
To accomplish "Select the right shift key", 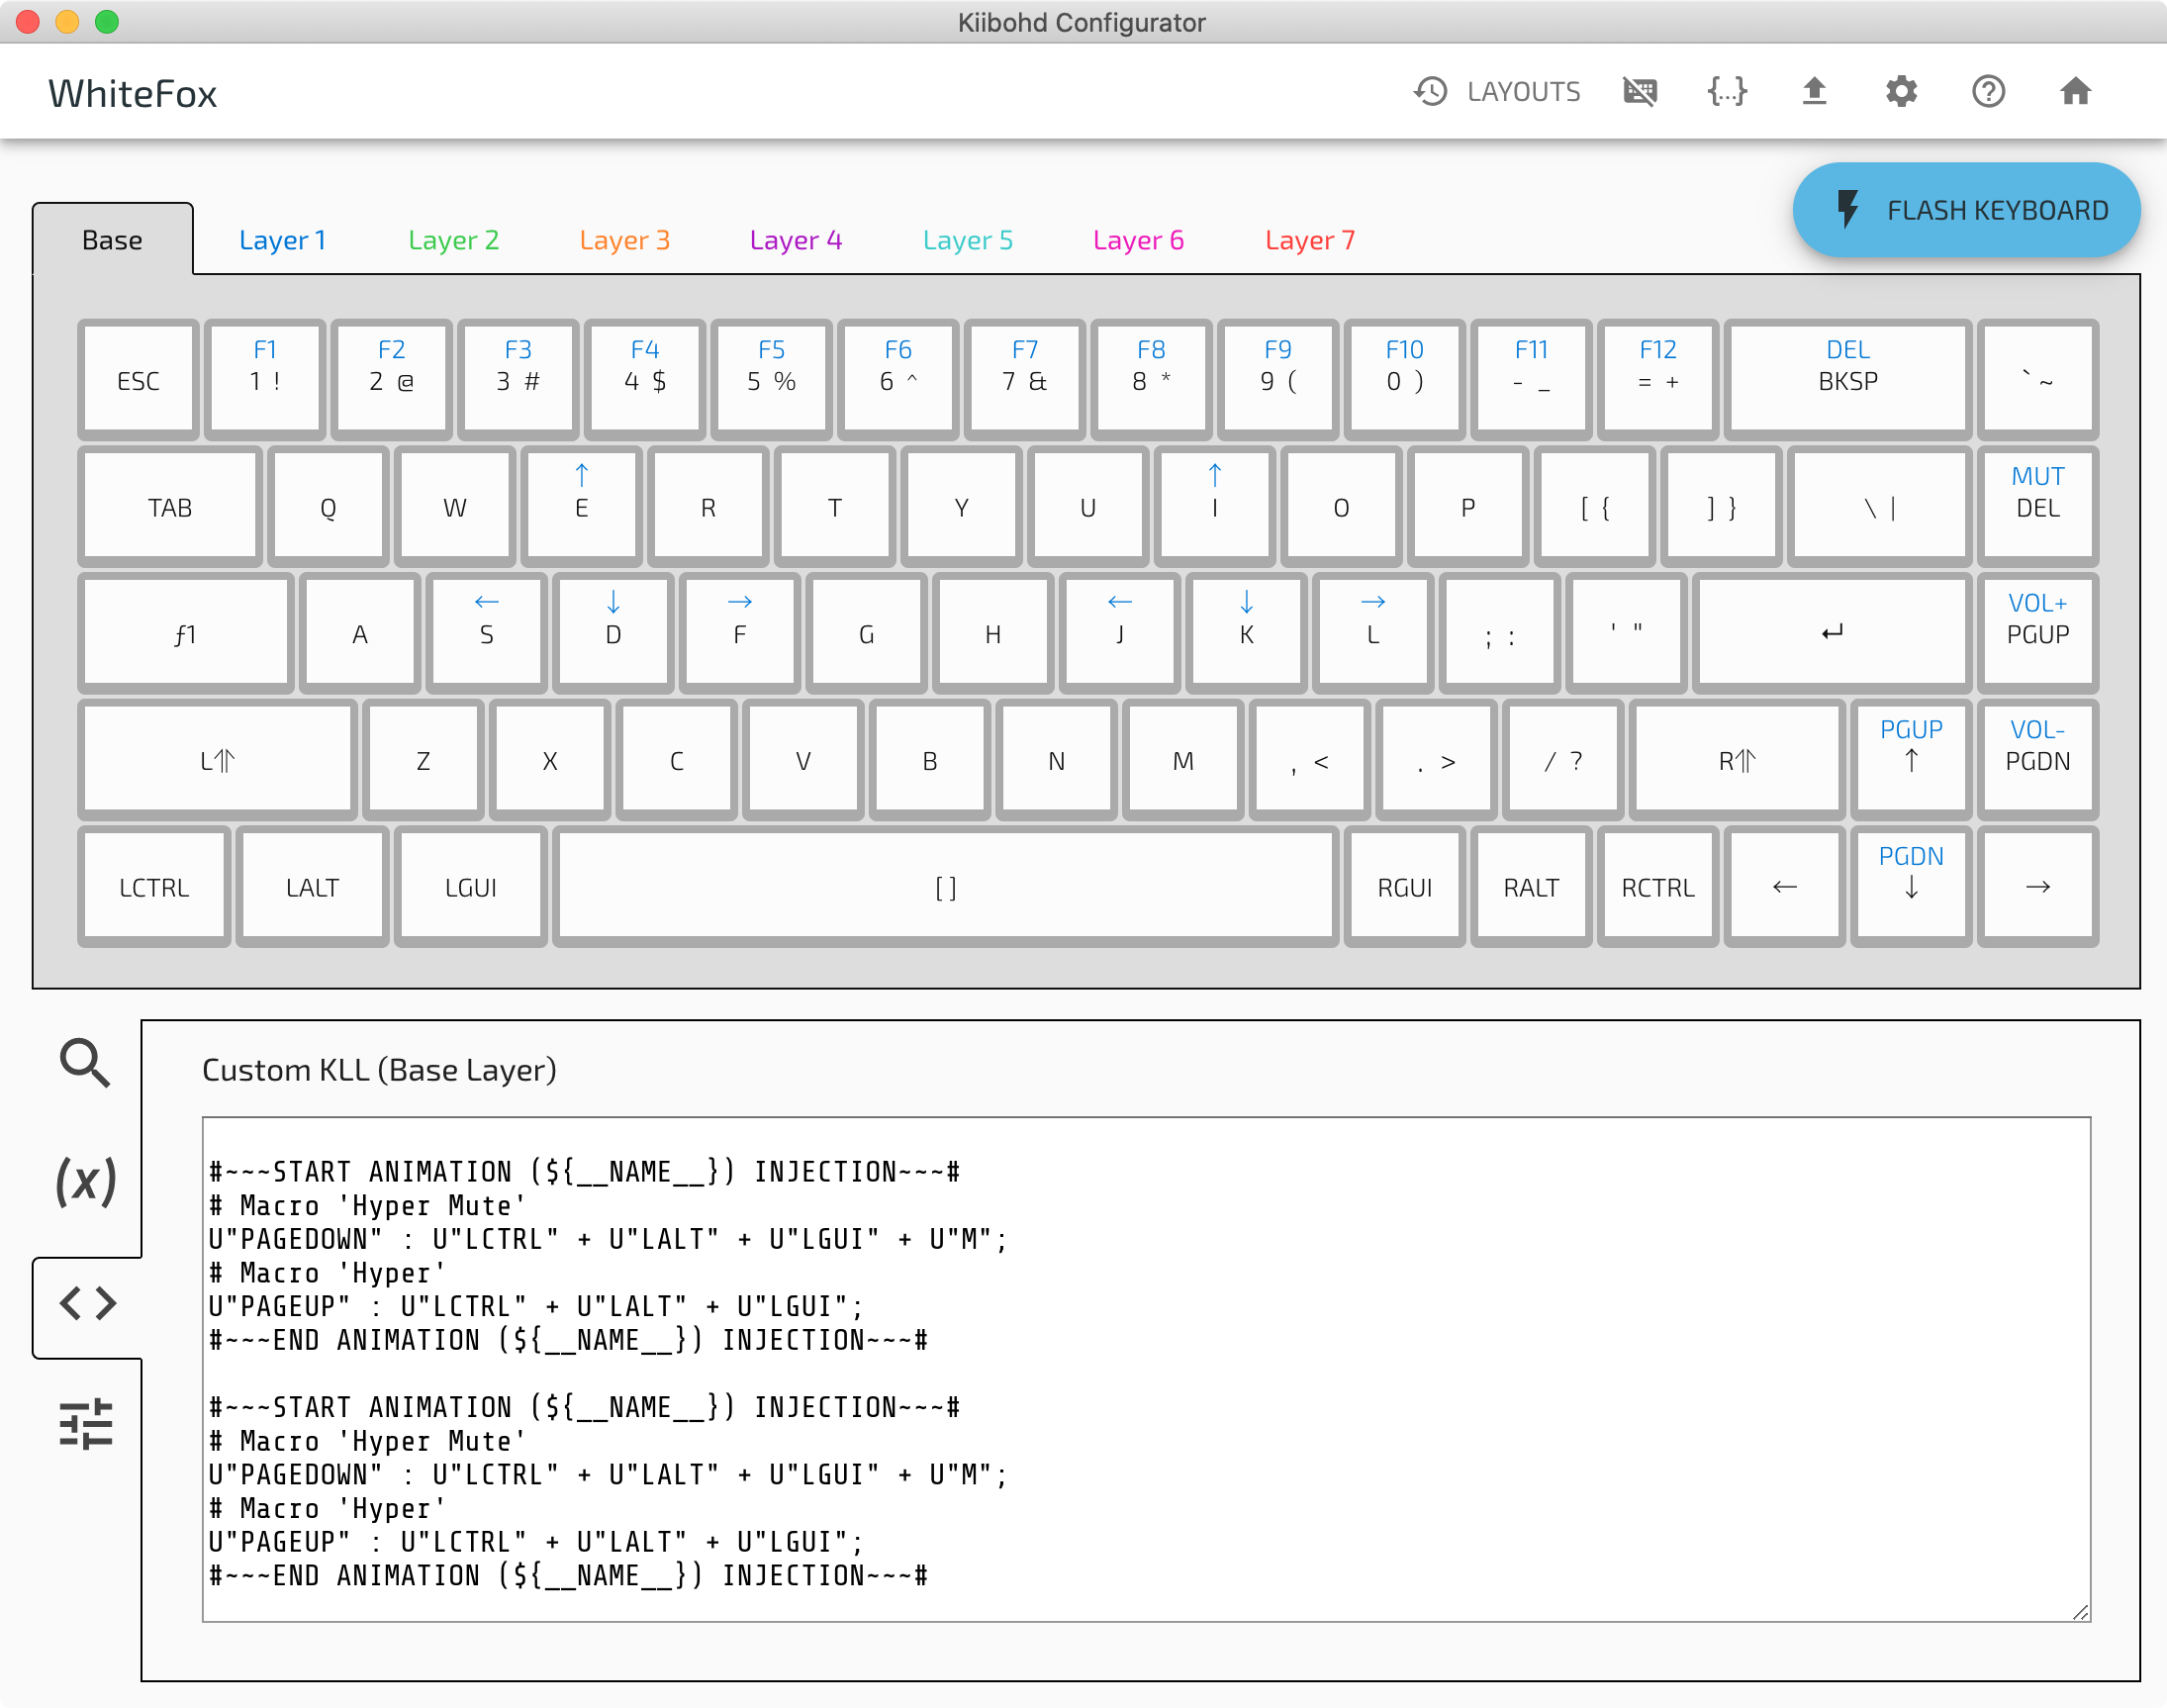I will (x=1737, y=760).
